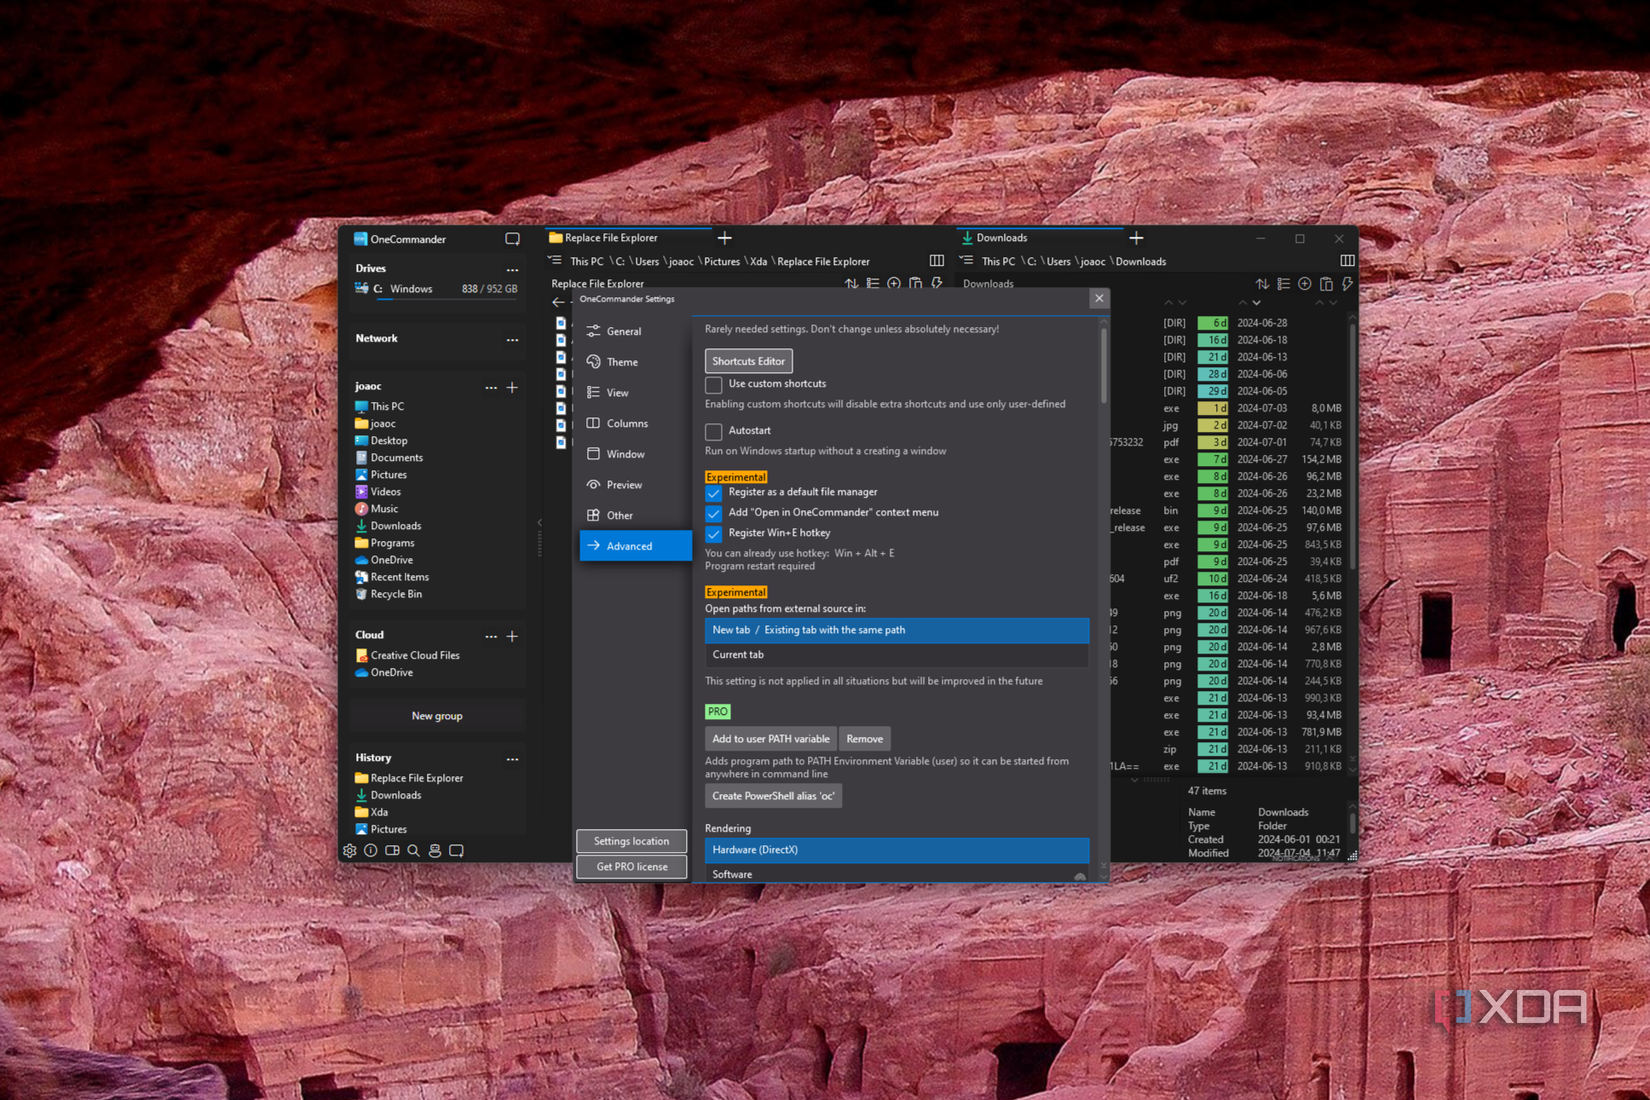
Task: Switch to the Downloads tab
Action: pyautogui.click(x=1000, y=237)
